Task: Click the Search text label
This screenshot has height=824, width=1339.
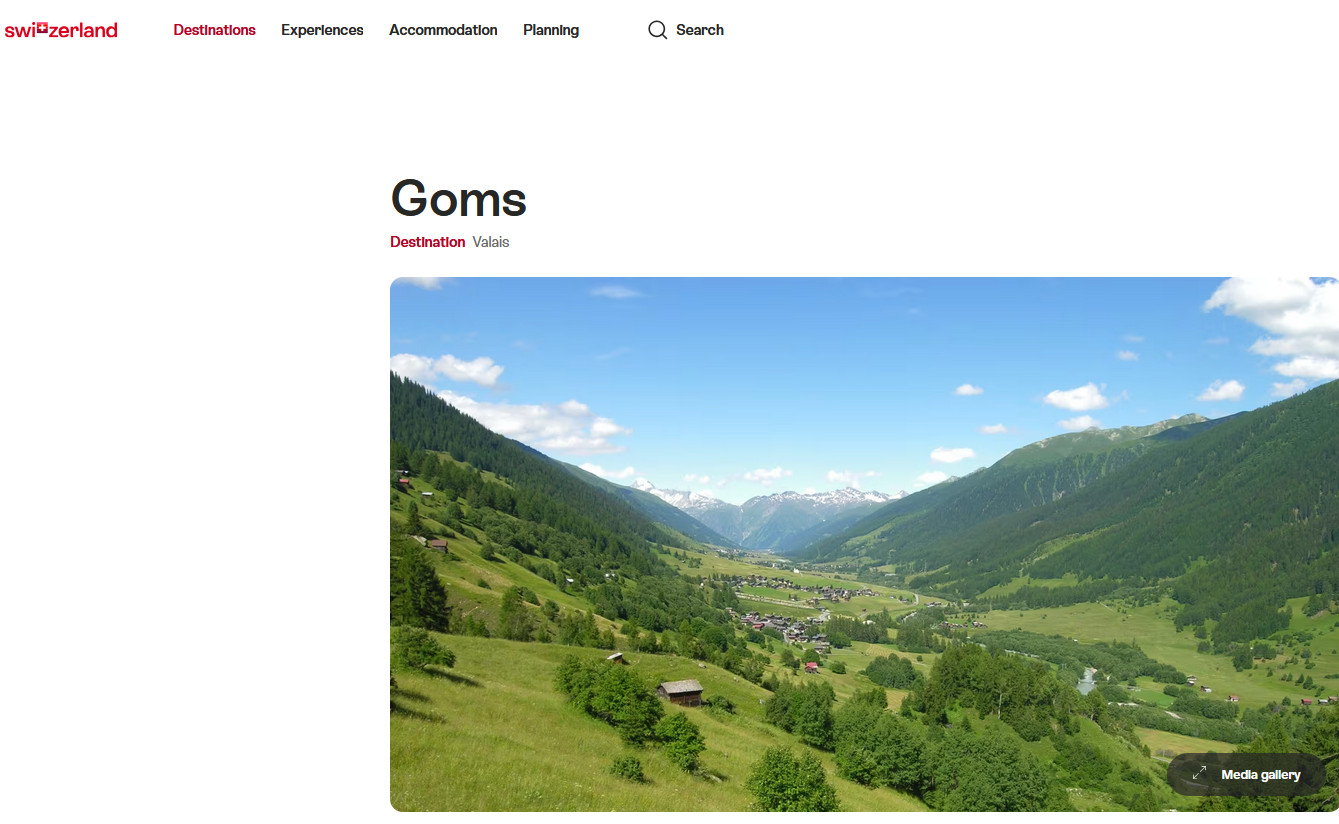Action: (700, 30)
